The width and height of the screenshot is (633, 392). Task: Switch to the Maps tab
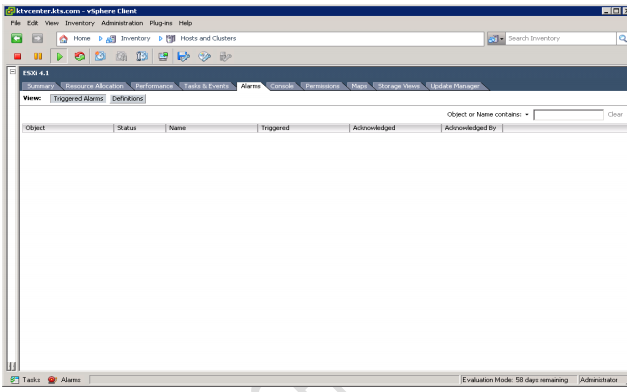tap(359, 86)
